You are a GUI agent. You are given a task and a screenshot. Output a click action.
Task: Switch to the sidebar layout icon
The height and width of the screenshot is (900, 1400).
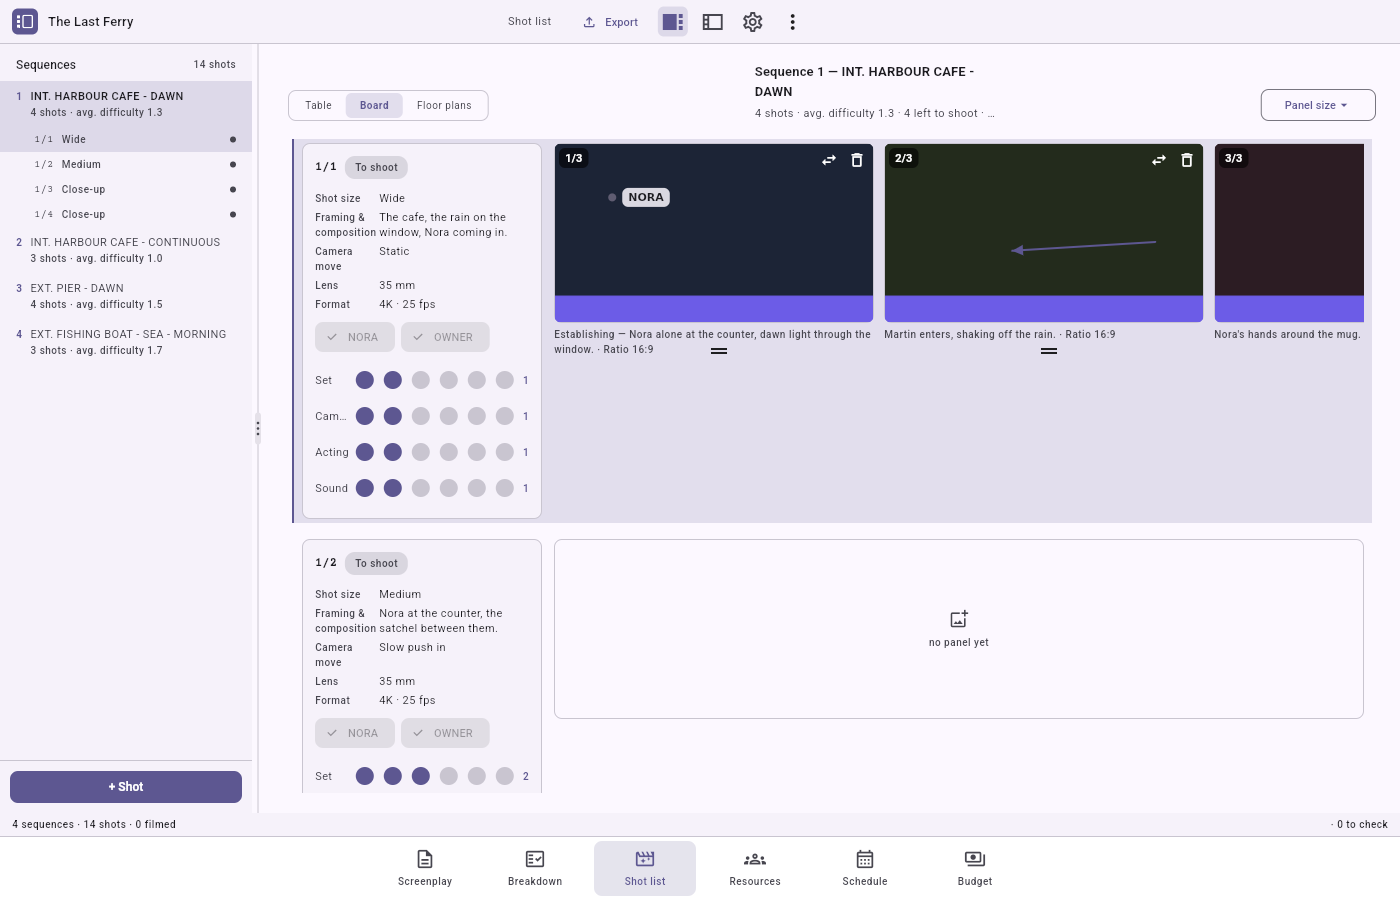(x=713, y=22)
